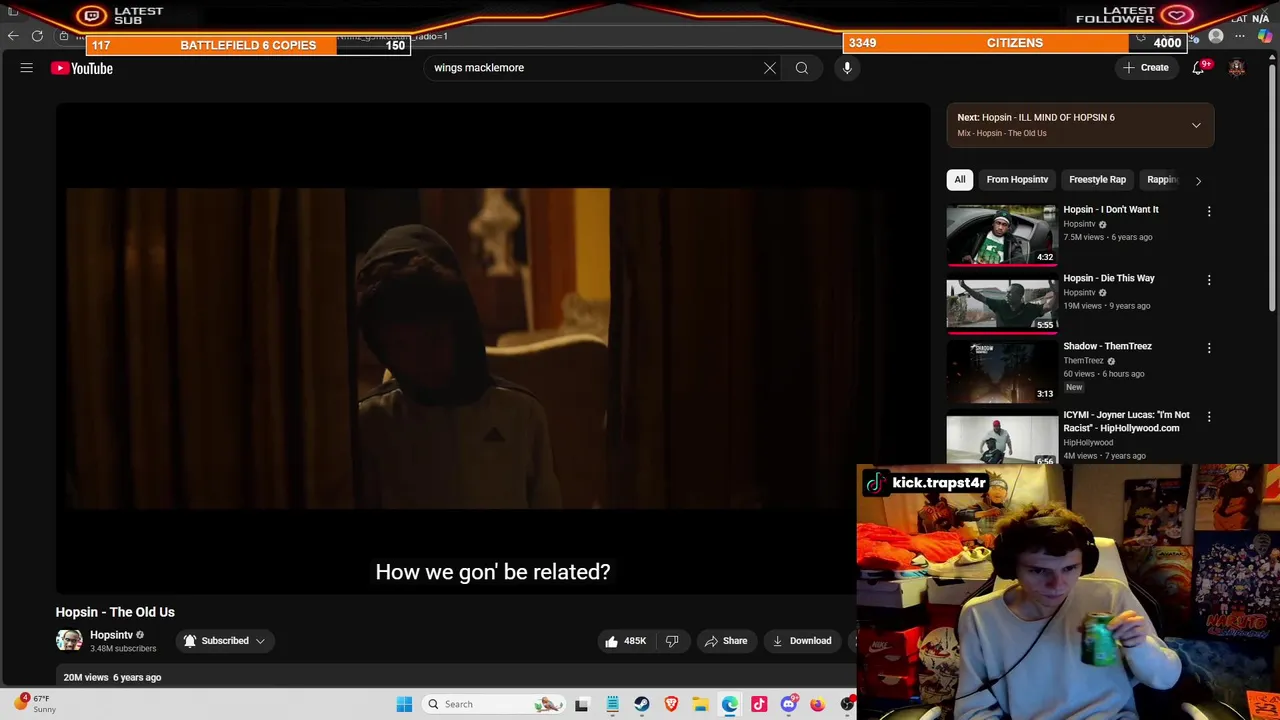Image resolution: width=1280 pixels, height=720 pixels.
Task: Open Brave browser from the taskbar
Action: click(671, 704)
